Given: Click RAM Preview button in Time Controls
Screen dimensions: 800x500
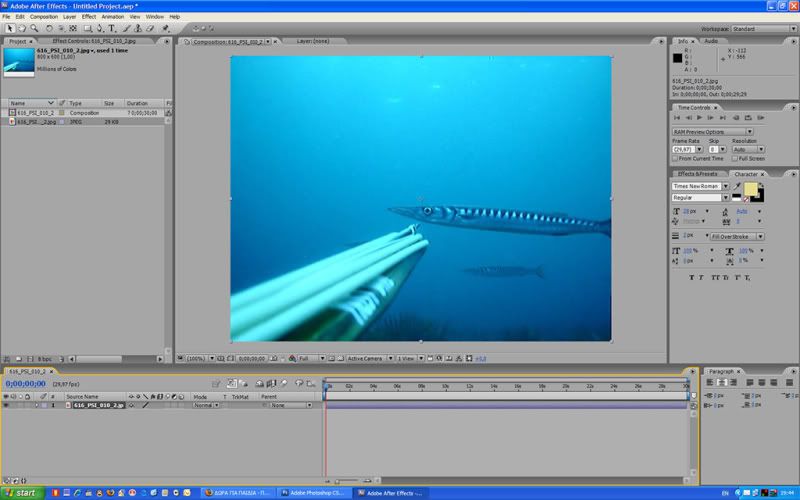Looking at the screenshot, I should pos(760,118).
